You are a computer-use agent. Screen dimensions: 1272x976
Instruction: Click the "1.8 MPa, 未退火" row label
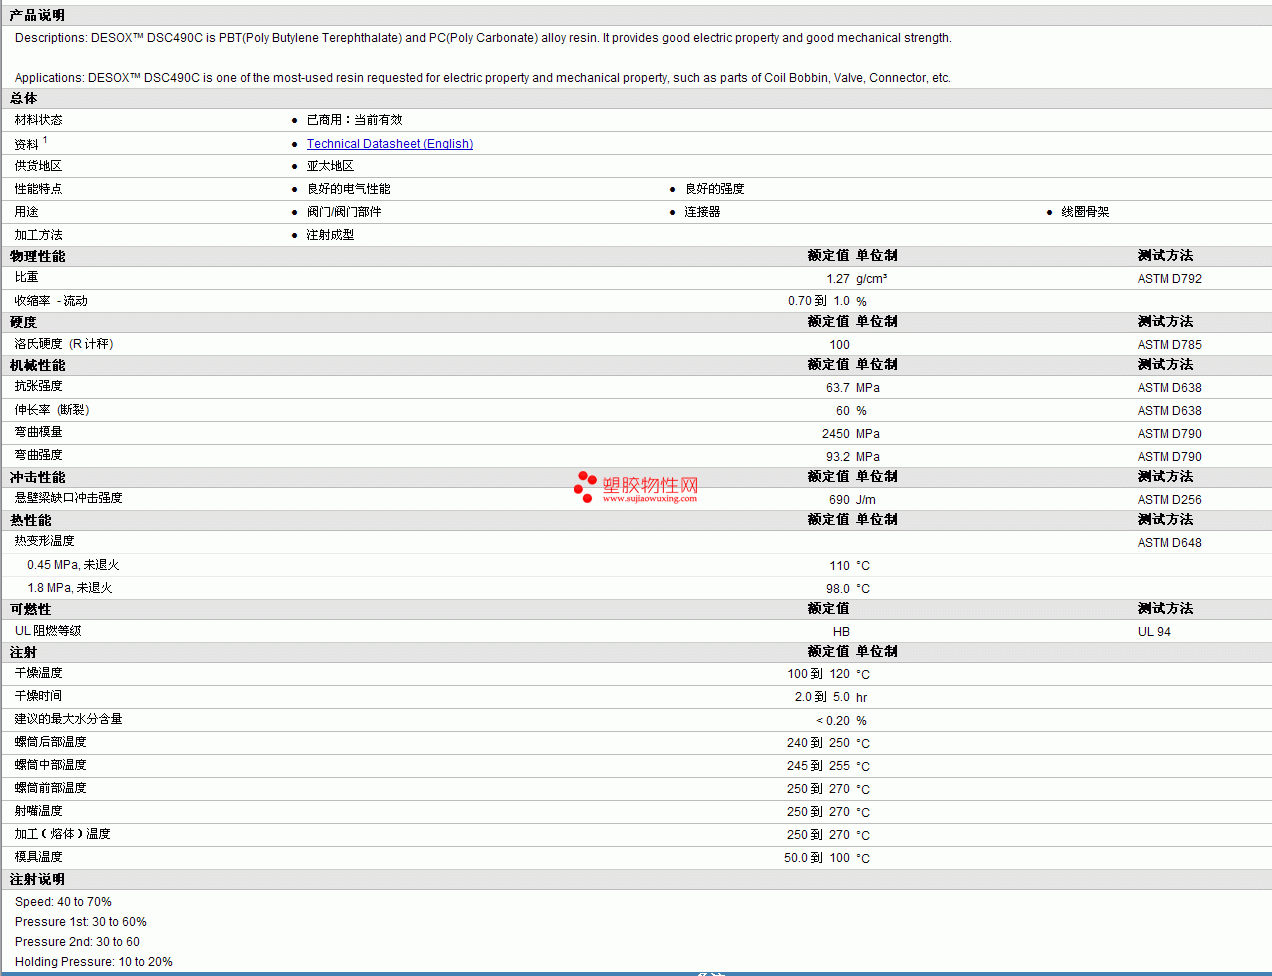[70, 588]
